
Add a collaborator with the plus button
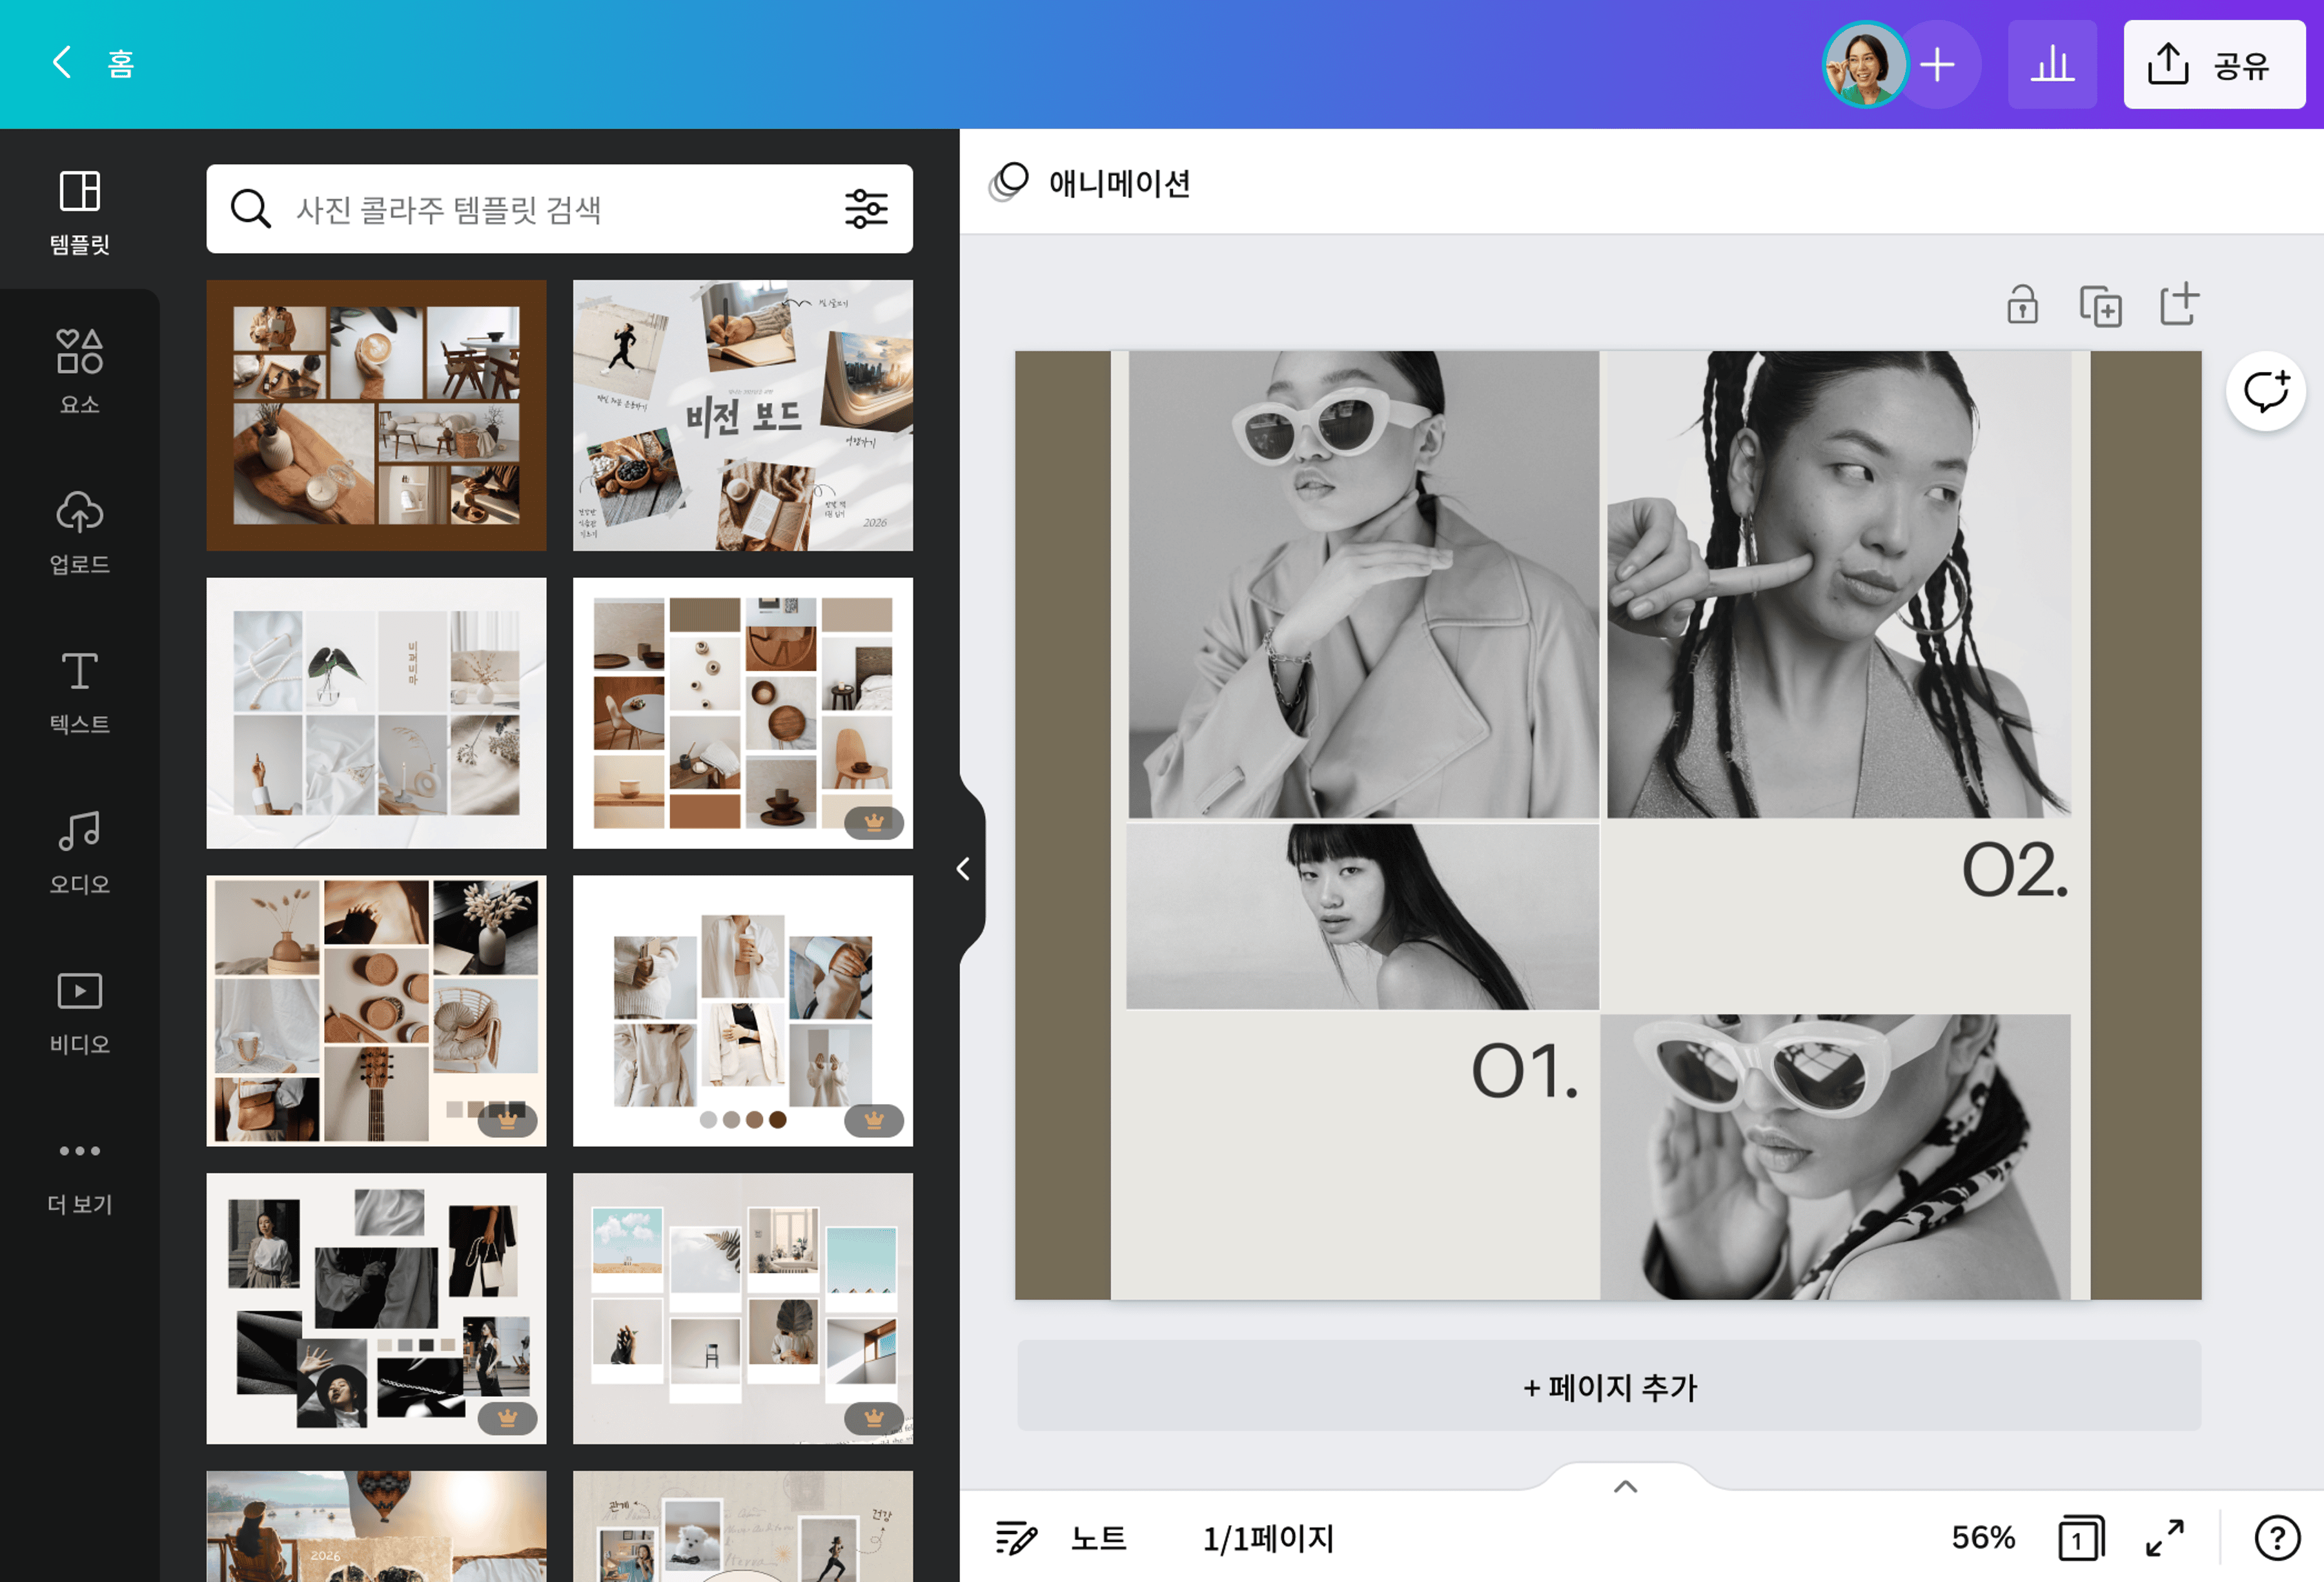[1938, 64]
